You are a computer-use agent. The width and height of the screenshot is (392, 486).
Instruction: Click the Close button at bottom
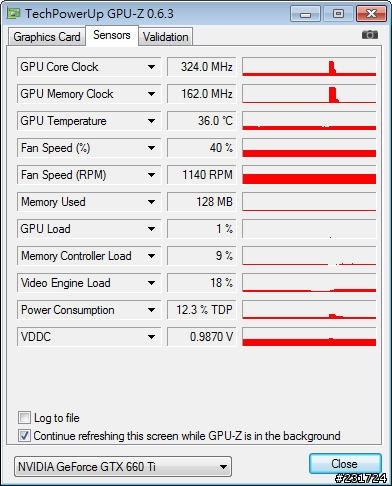point(345,464)
